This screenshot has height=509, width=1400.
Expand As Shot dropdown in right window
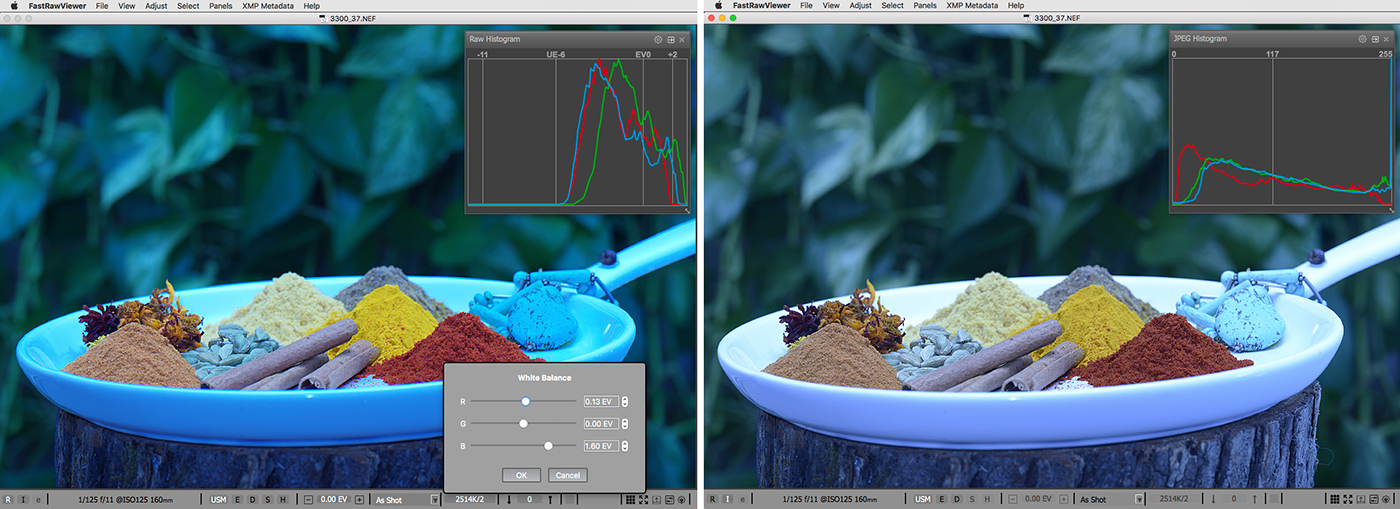[x=1139, y=499]
